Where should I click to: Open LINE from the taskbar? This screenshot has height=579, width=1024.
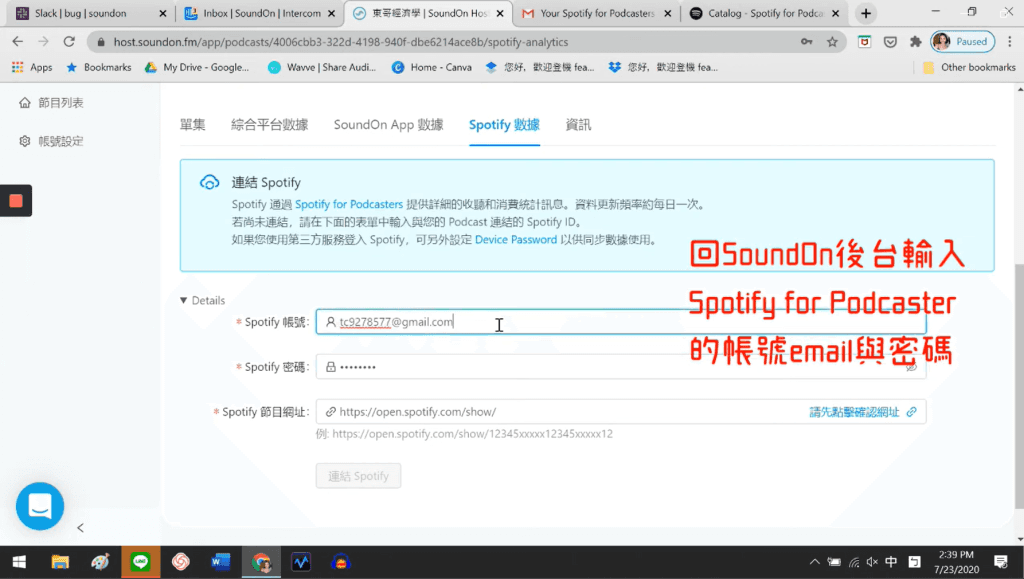140,562
